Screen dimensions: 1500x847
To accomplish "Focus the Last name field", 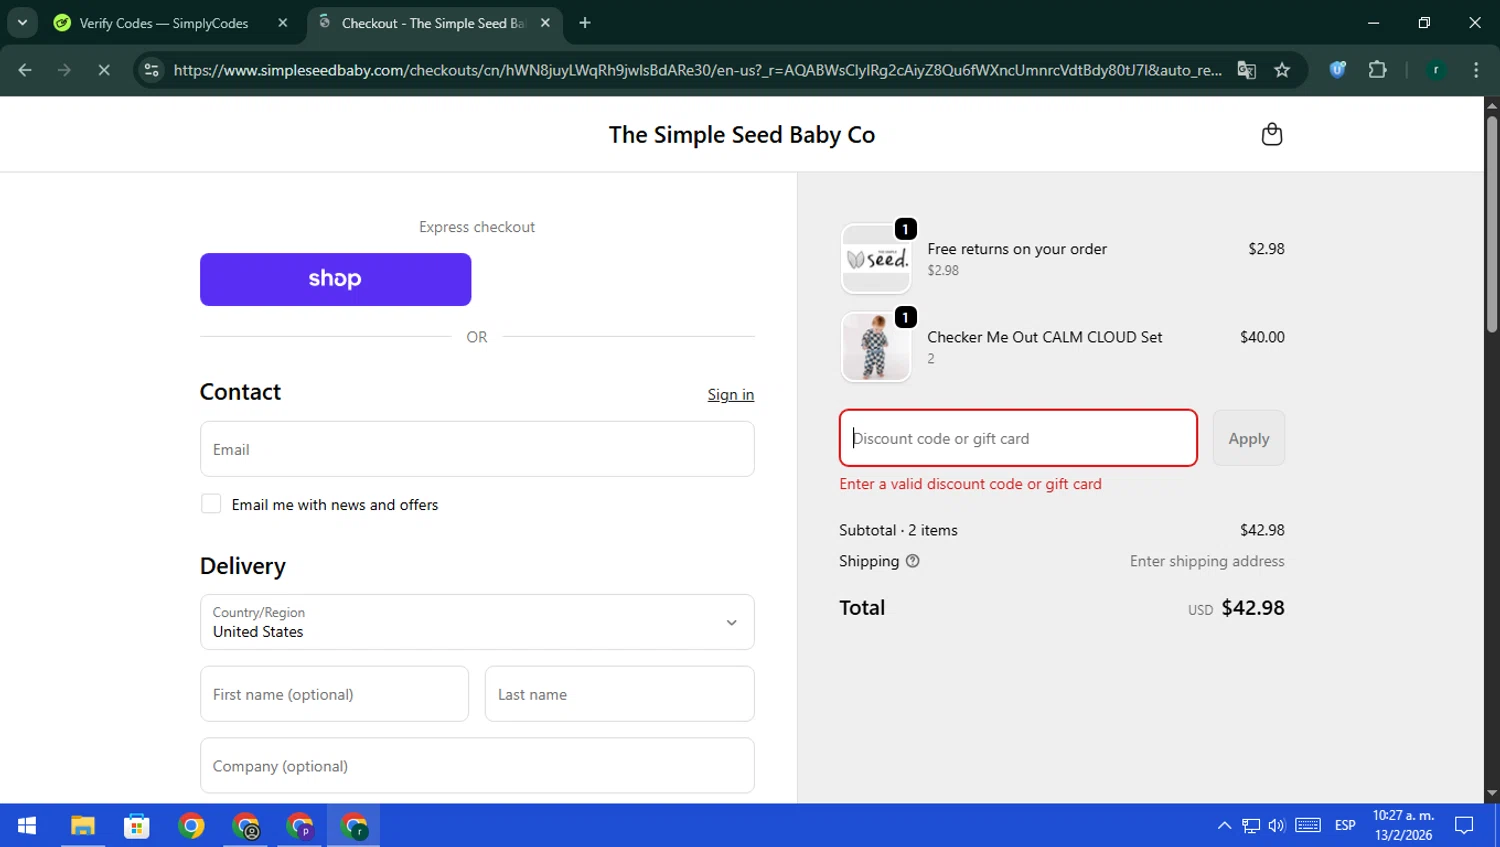I will pos(619,694).
